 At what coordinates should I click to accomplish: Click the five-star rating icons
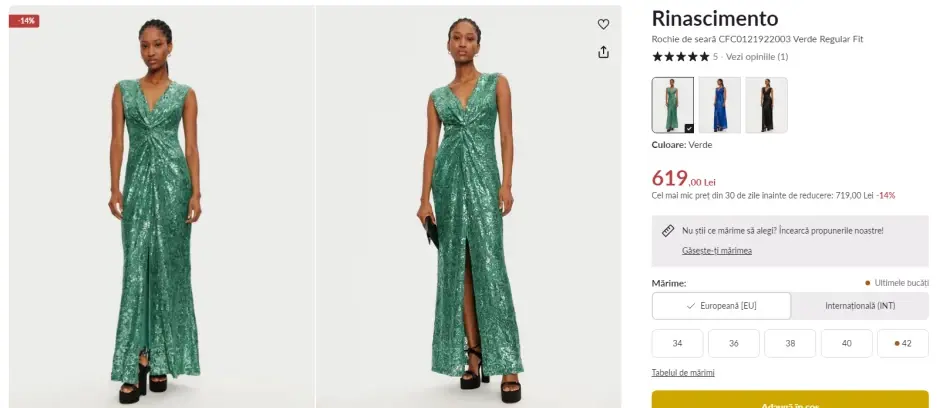(680, 57)
